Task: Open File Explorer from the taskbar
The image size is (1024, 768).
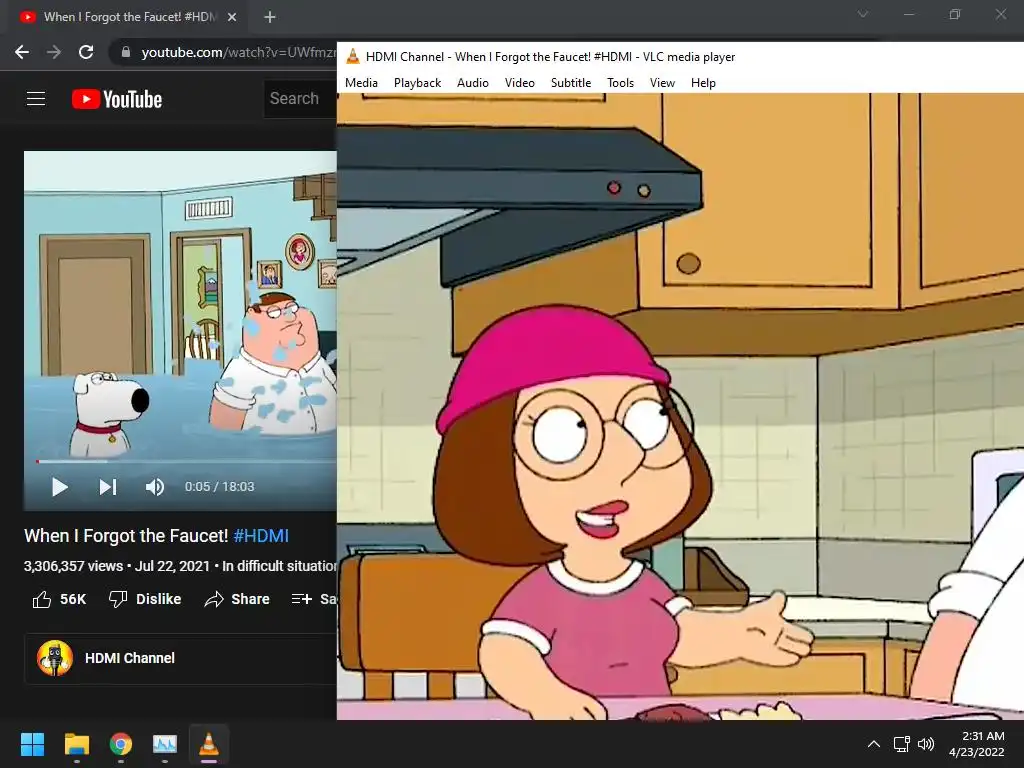Action: click(76, 744)
